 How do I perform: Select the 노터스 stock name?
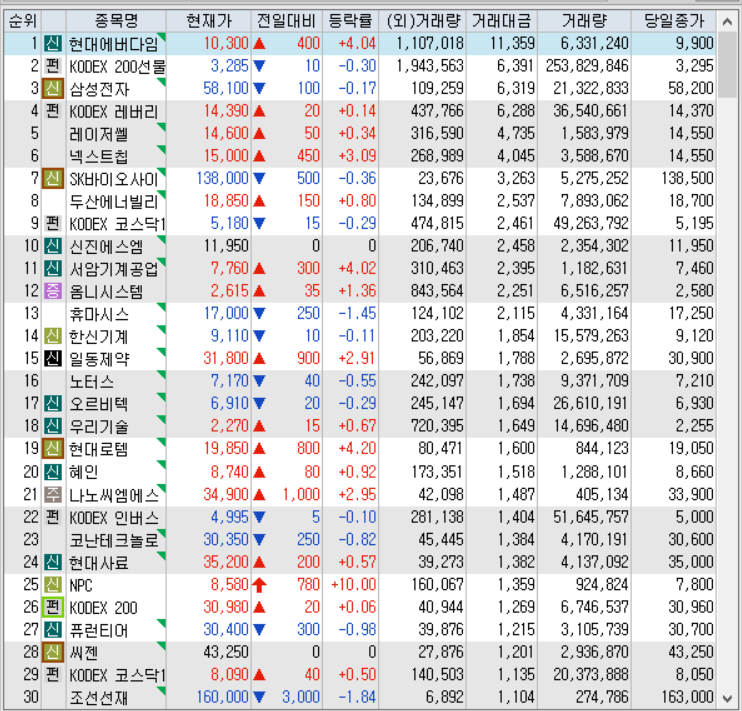point(91,381)
